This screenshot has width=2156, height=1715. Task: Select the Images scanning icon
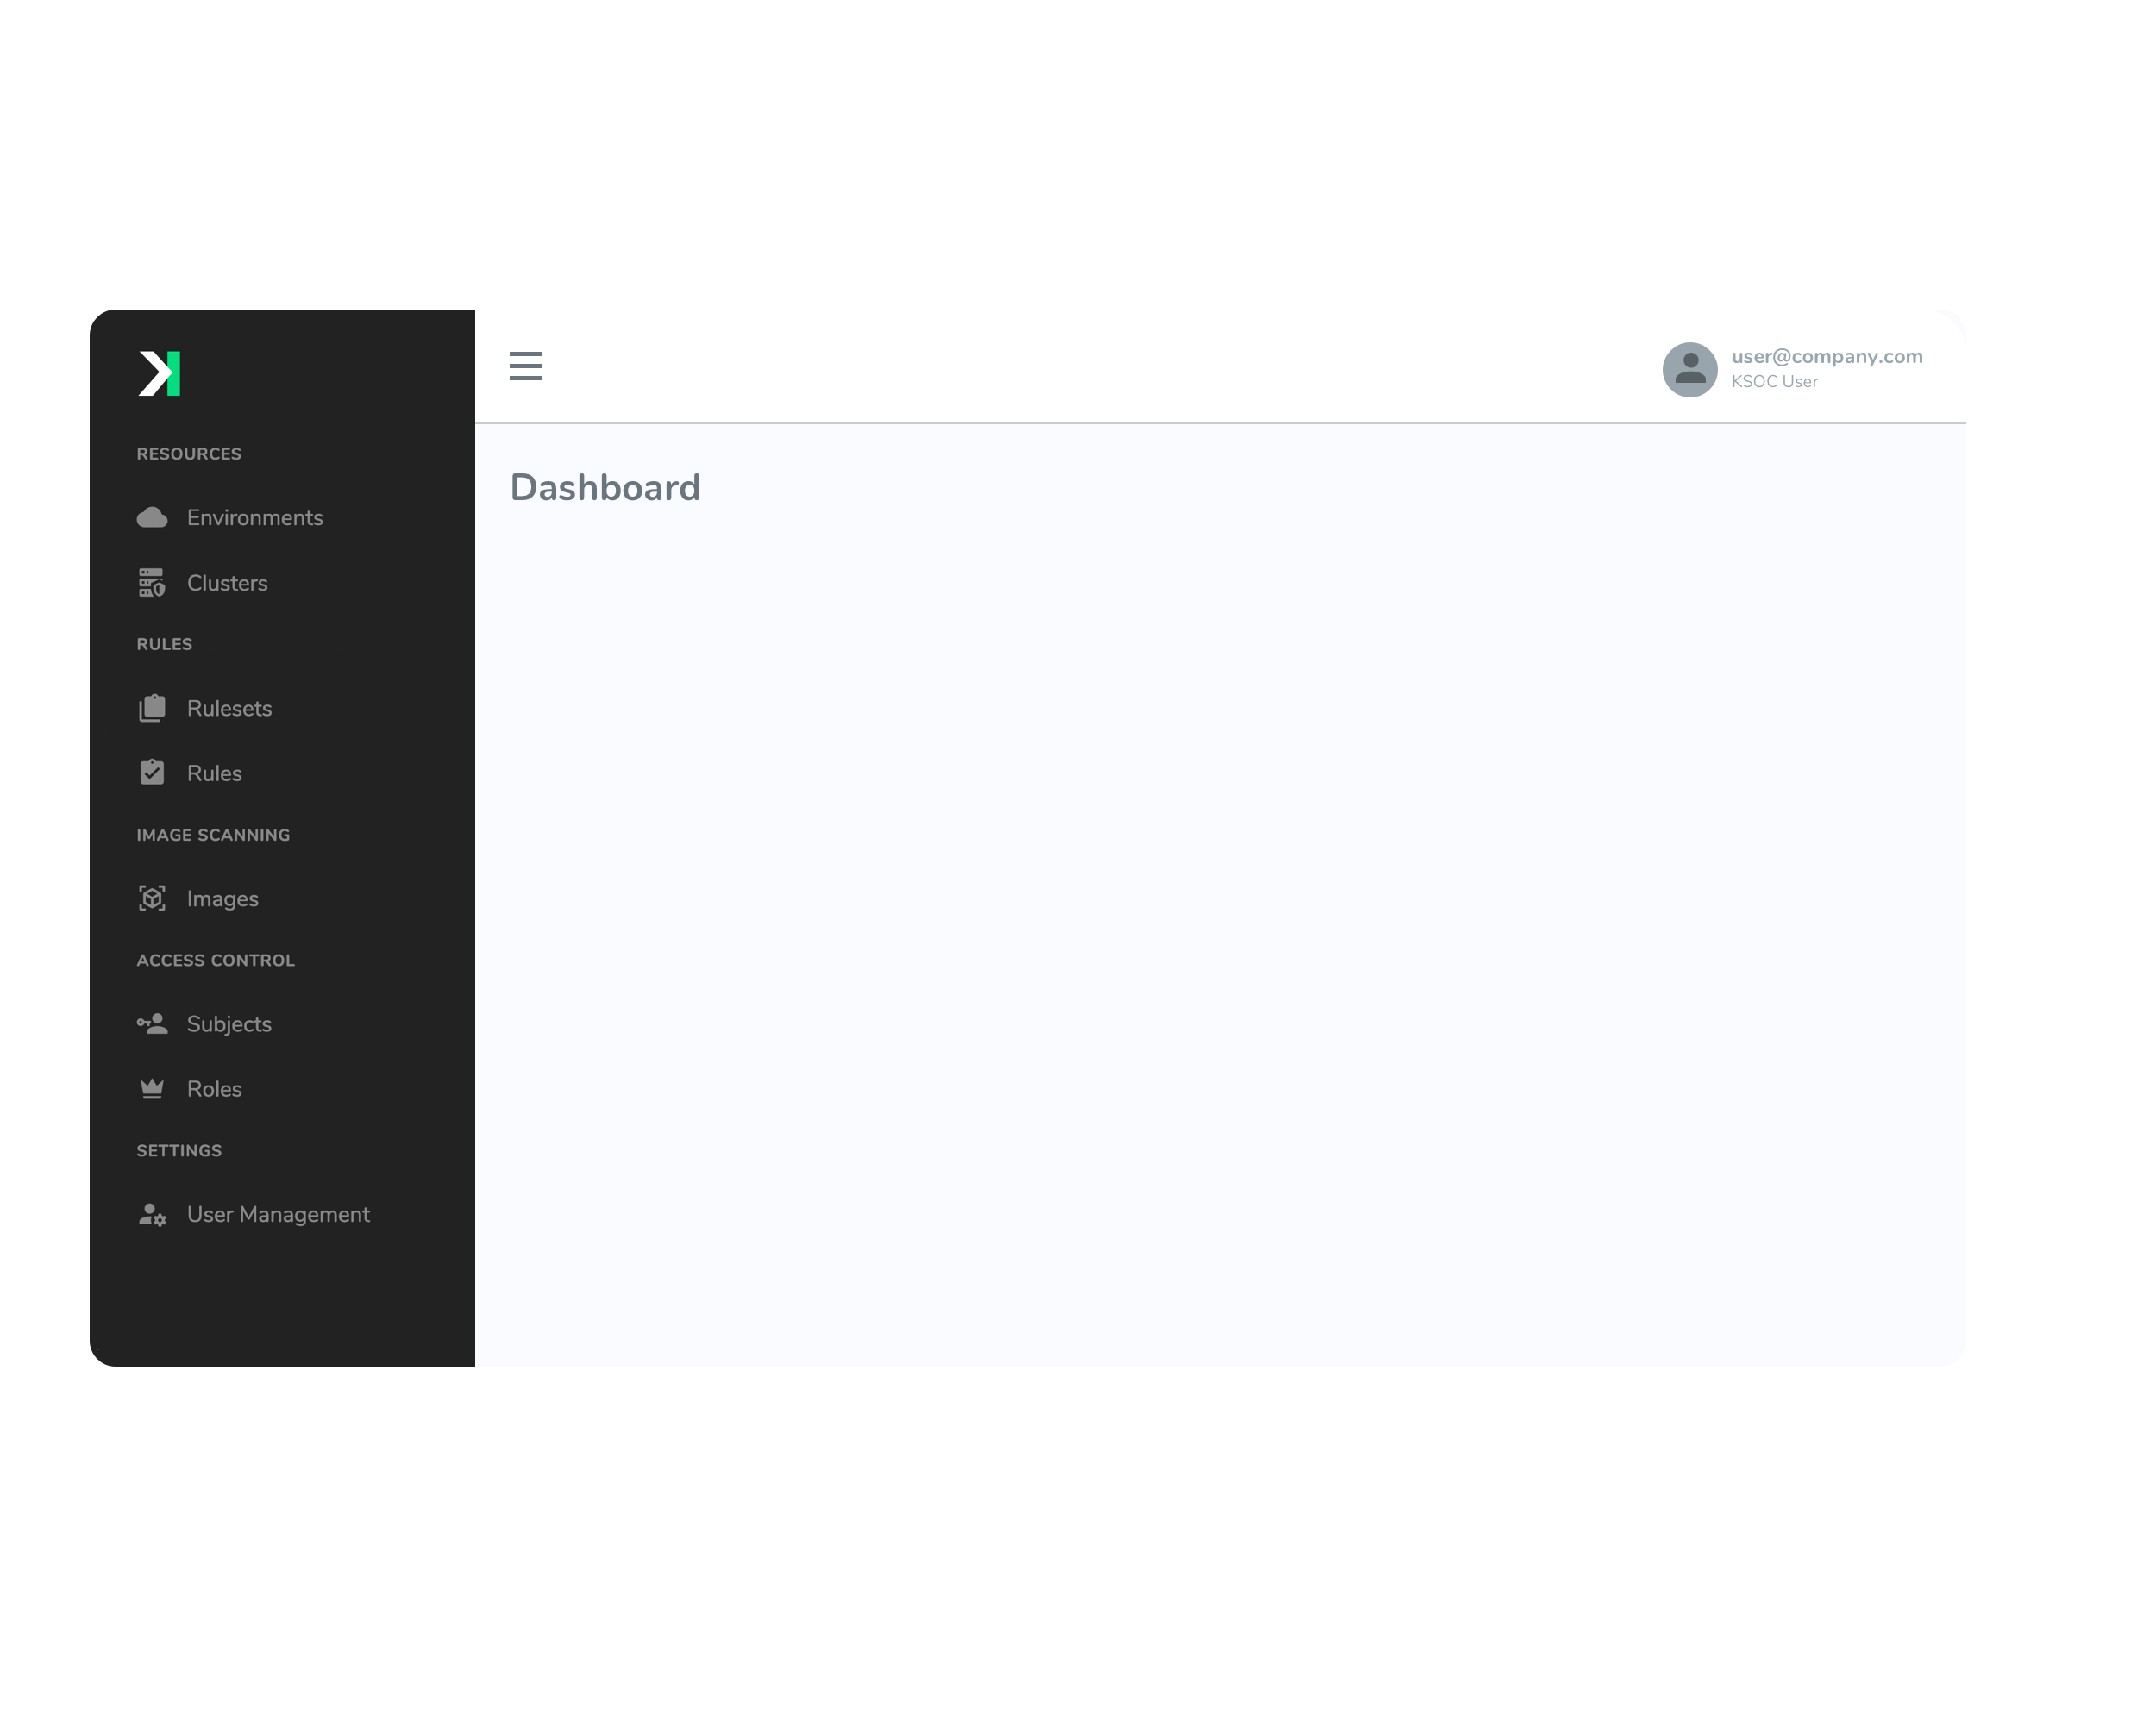click(153, 898)
